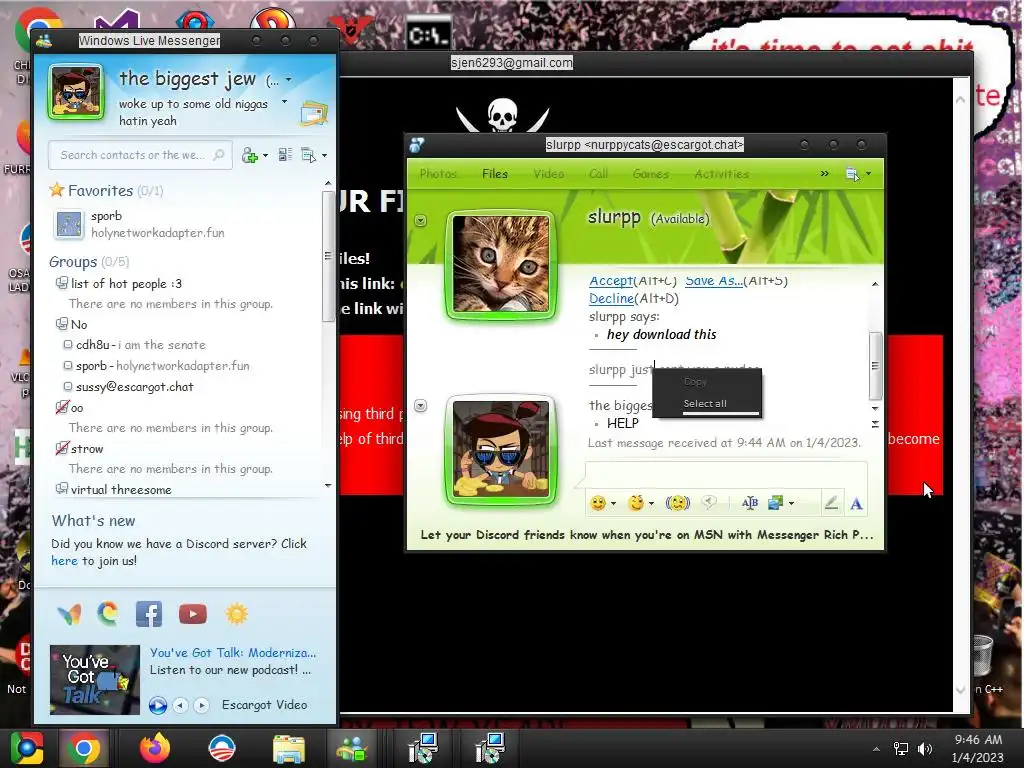This screenshot has height=768, width=1024.
Task: Click the background browser window scrollbar down arrow
Action: 961,690
